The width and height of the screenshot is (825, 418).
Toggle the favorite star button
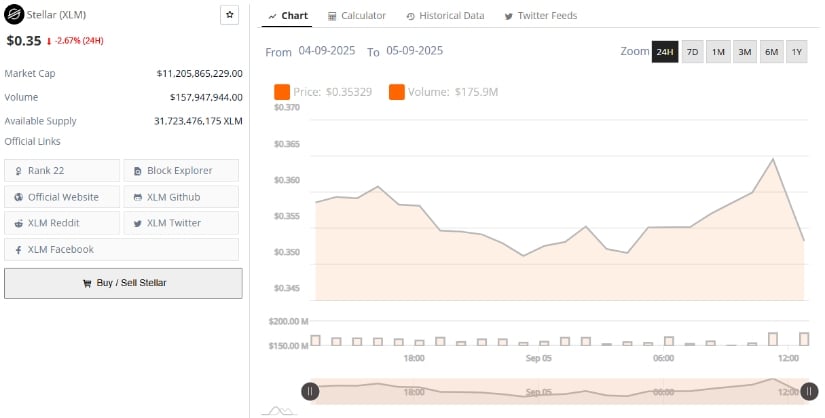point(229,15)
